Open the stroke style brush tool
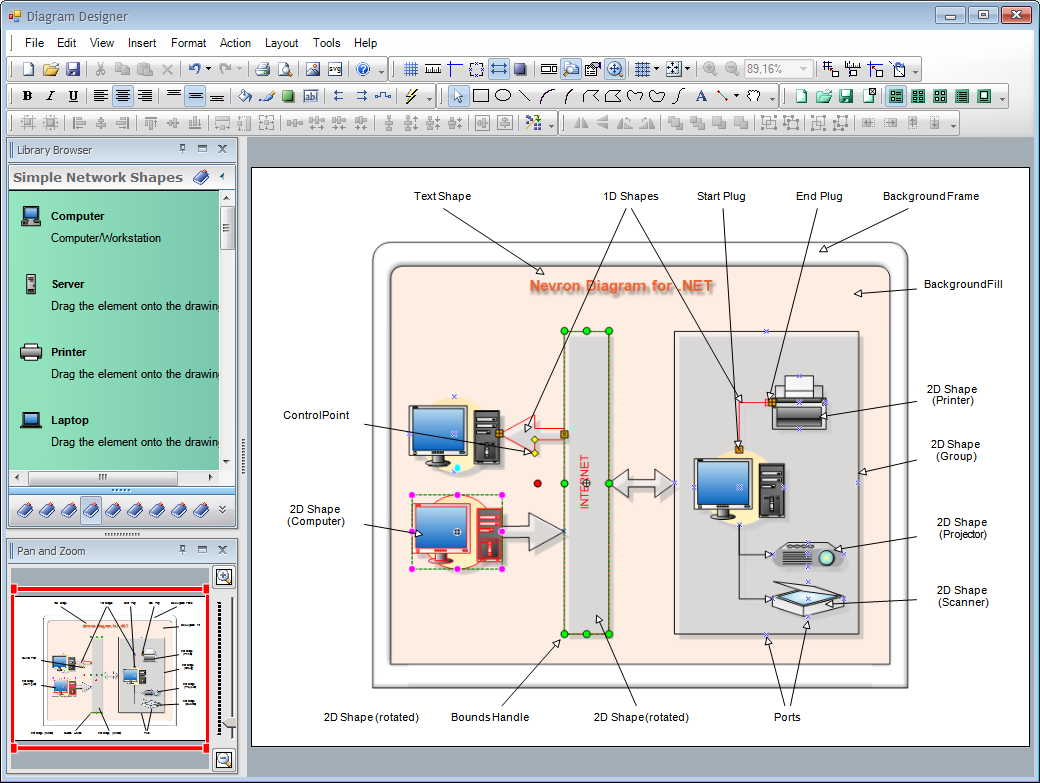The image size is (1040, 783). (267, 96)
